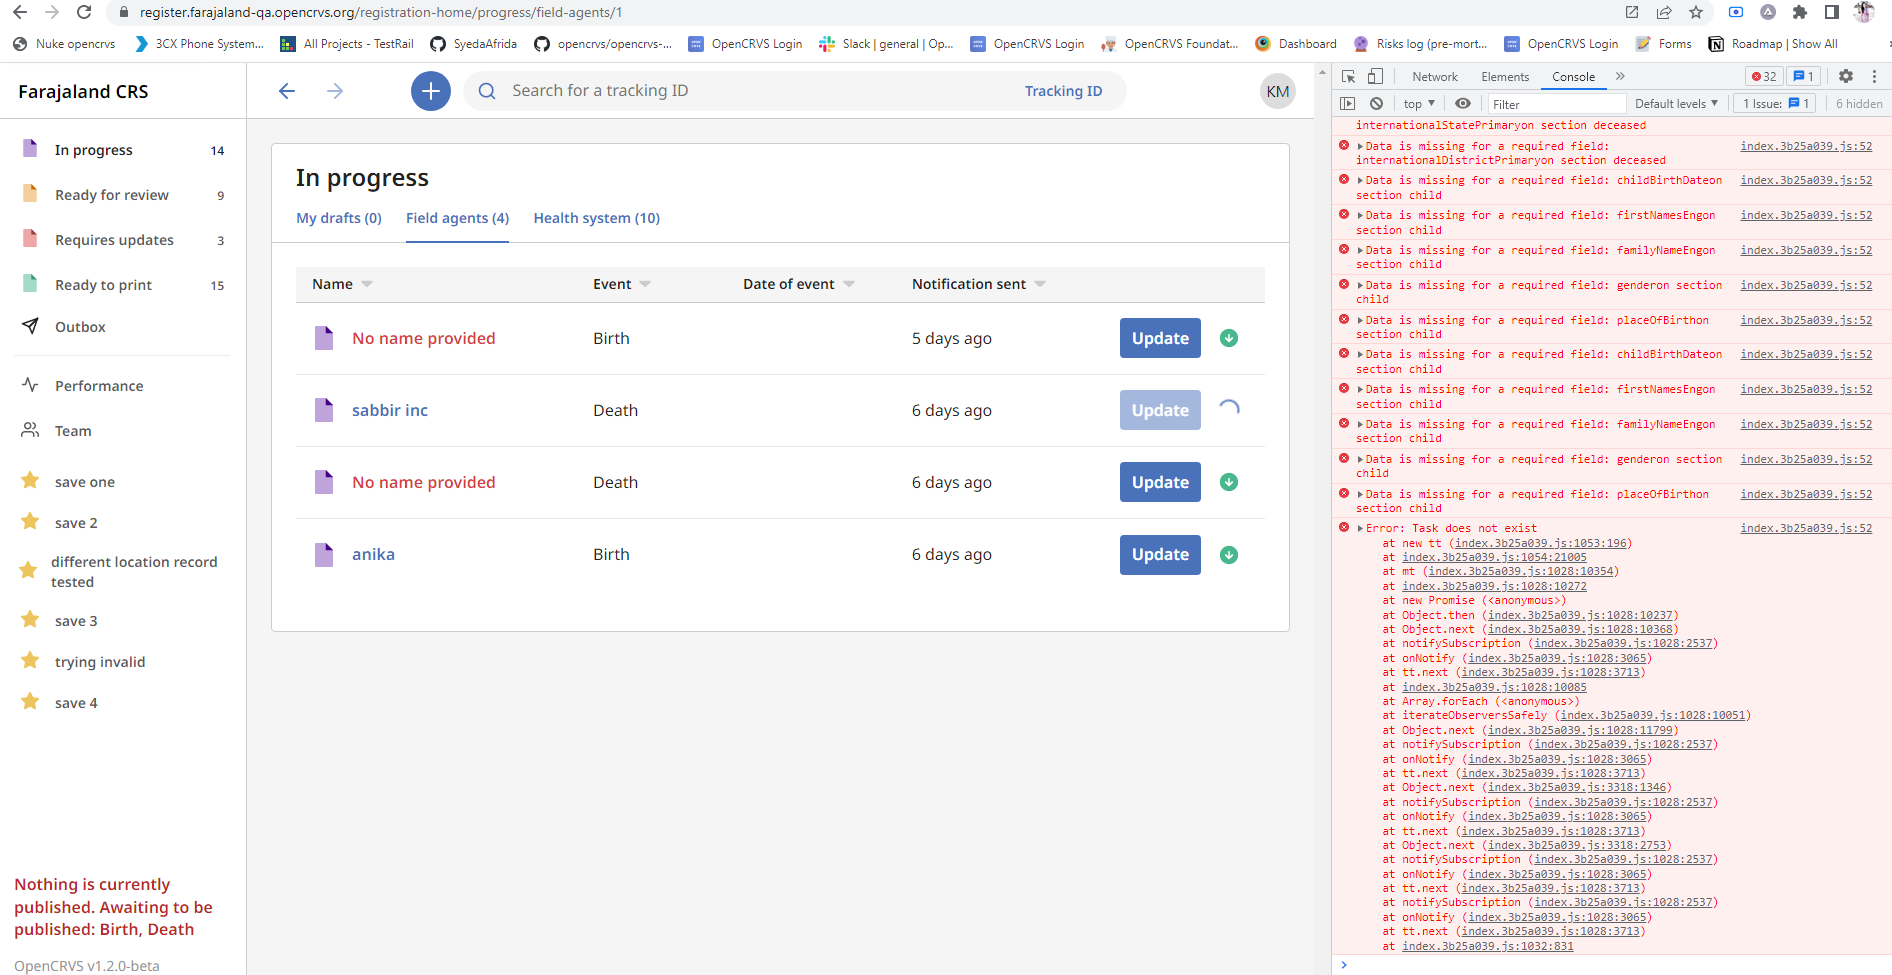Click the blue plus icon to start new declaration

pyautogui.click(x=430, y=90)
